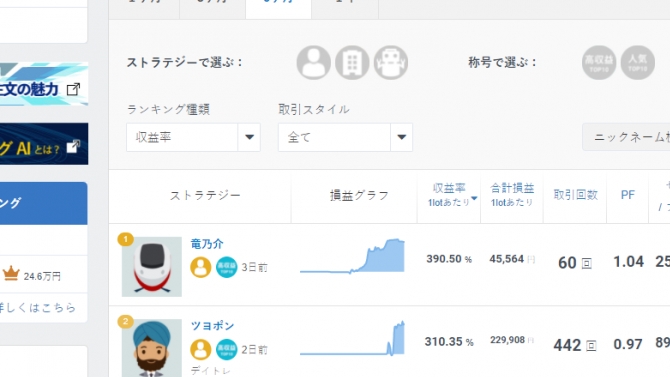This screenshot has width=670, height=377.
Task: Click ツヨポン turban man avatar
Action: (152, 348)
